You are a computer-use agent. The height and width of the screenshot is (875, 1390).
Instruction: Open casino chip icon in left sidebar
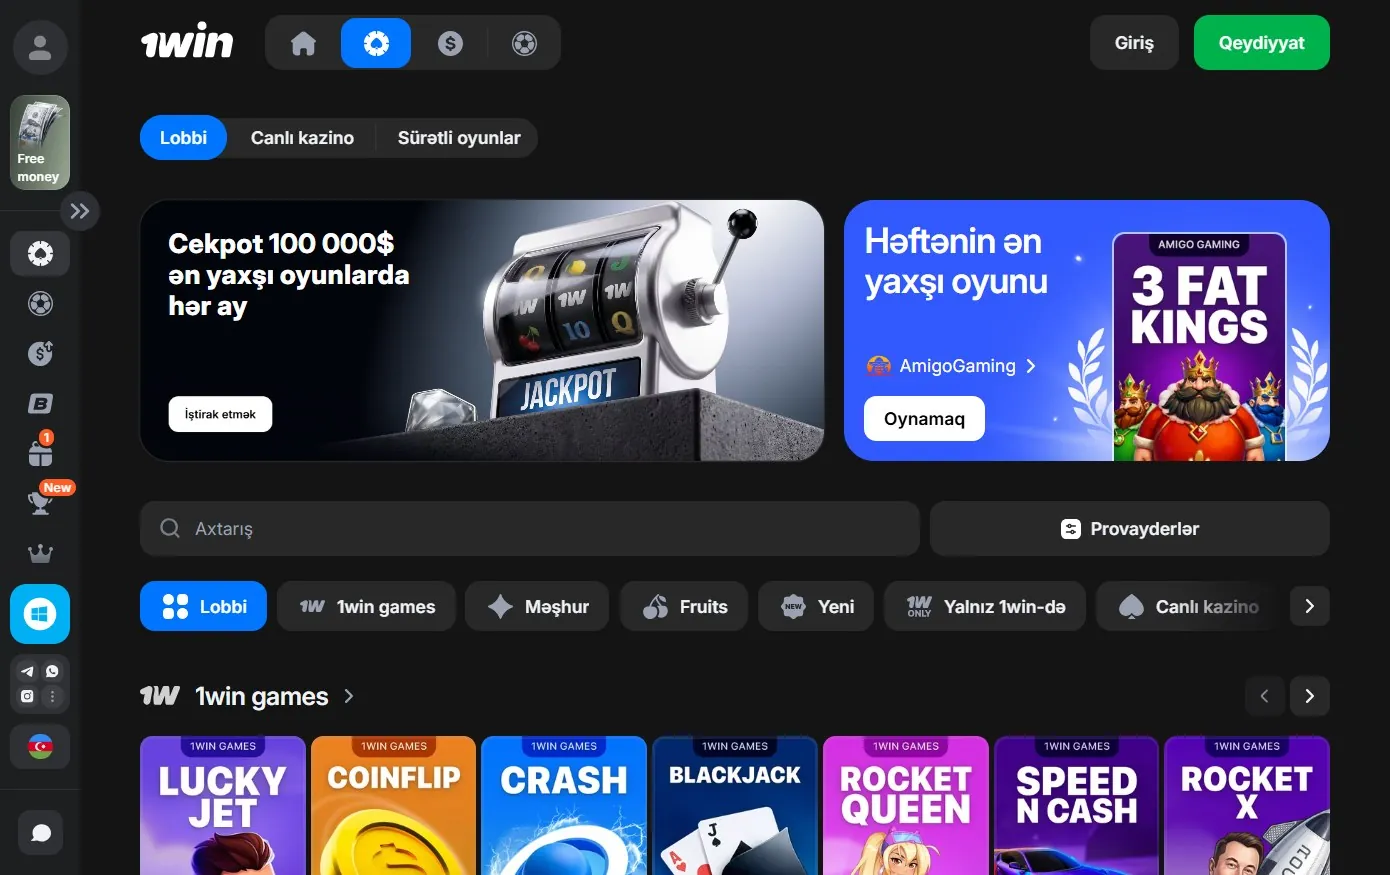(x=40, y=254)
